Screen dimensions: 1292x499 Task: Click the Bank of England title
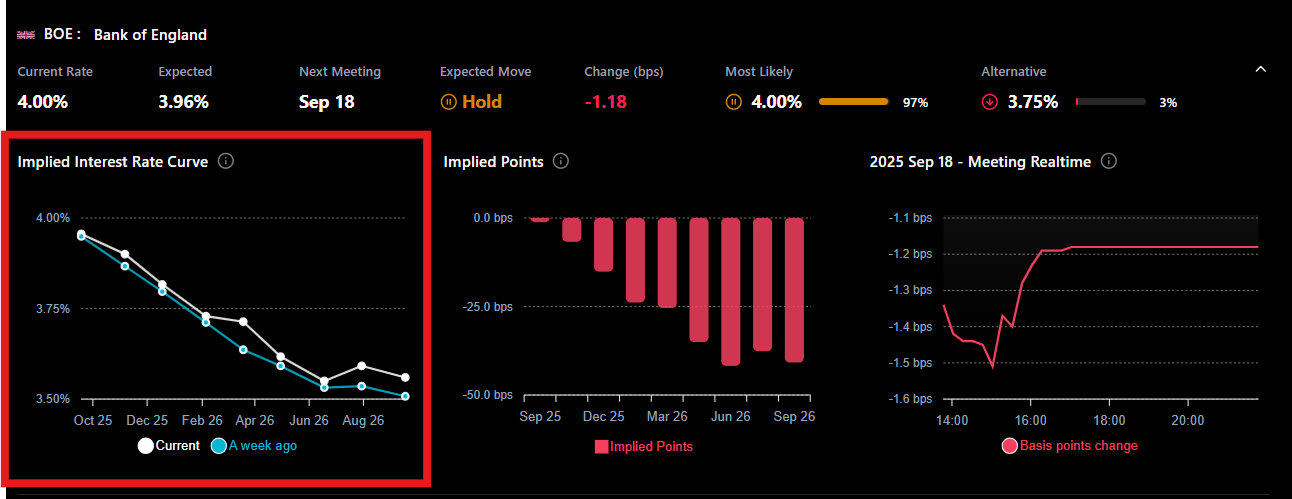tap(150, 35)
